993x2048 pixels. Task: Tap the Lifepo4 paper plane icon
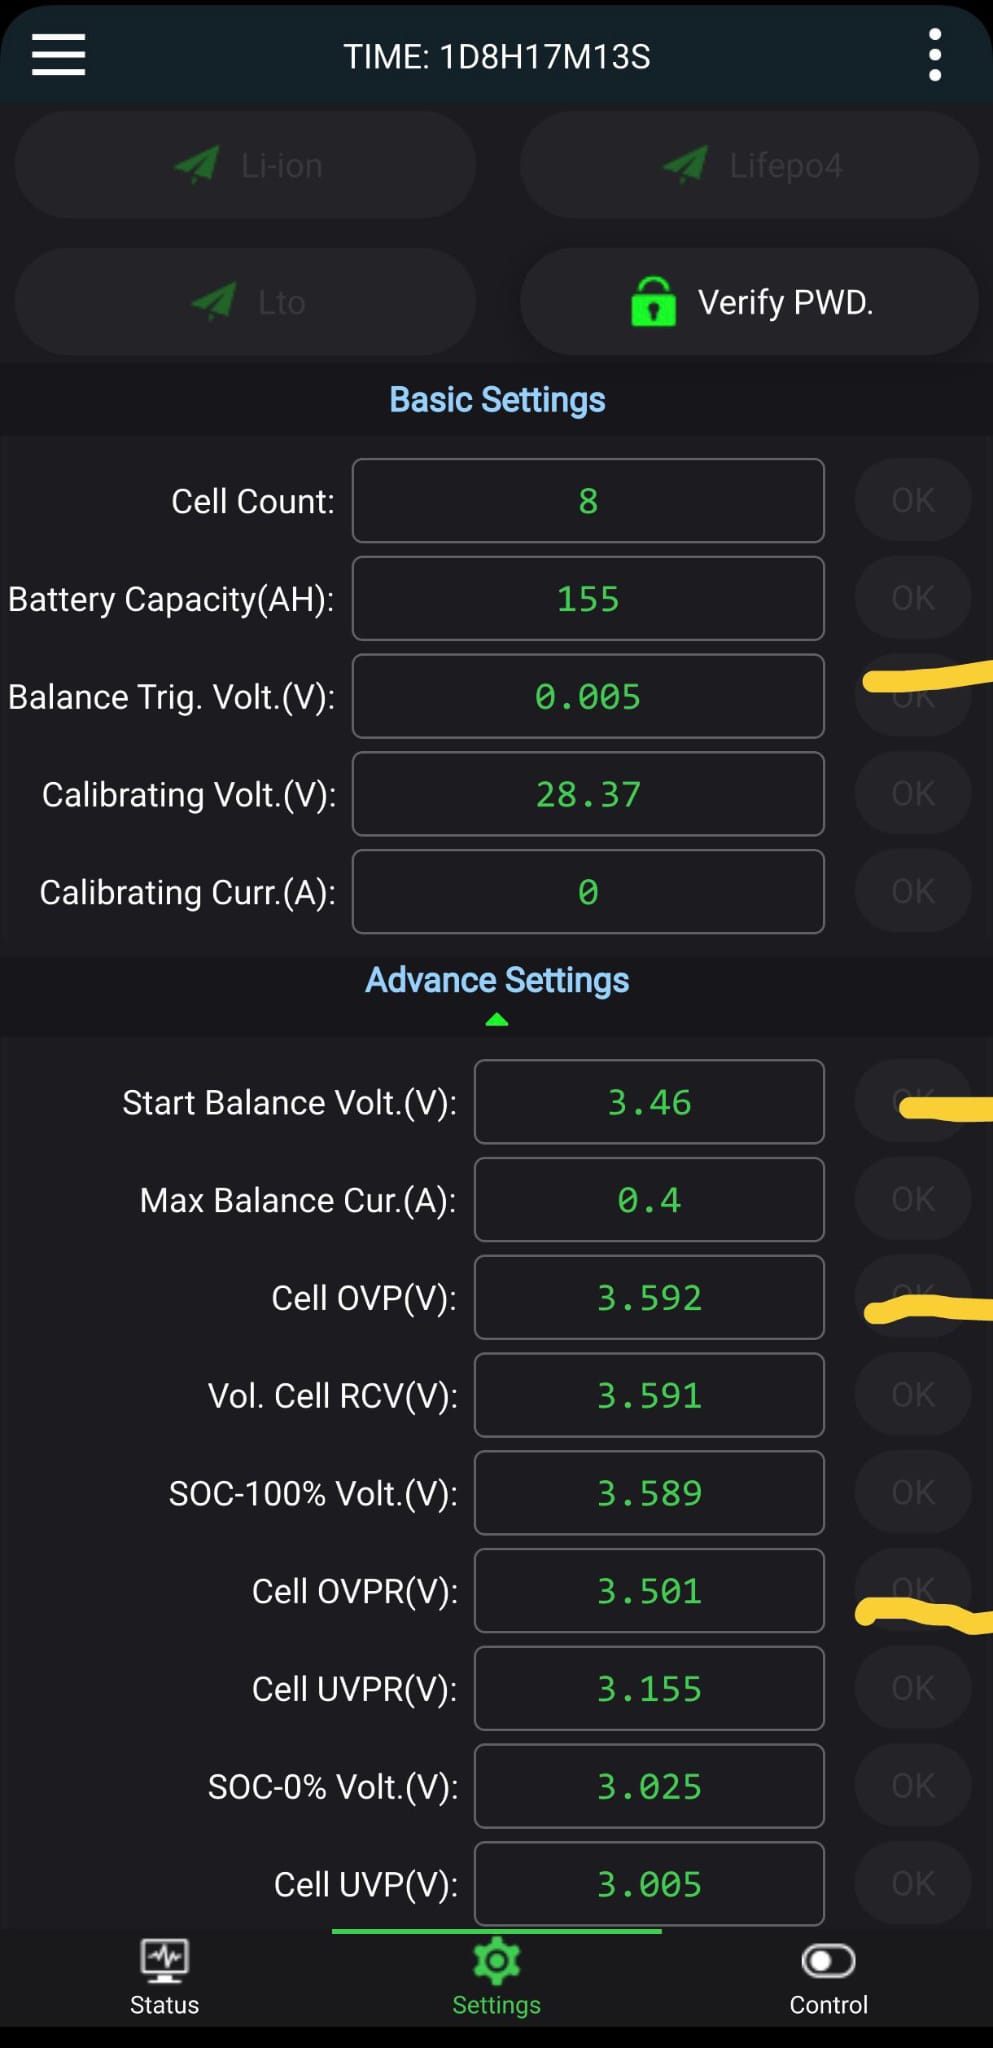tap(685, 165)
